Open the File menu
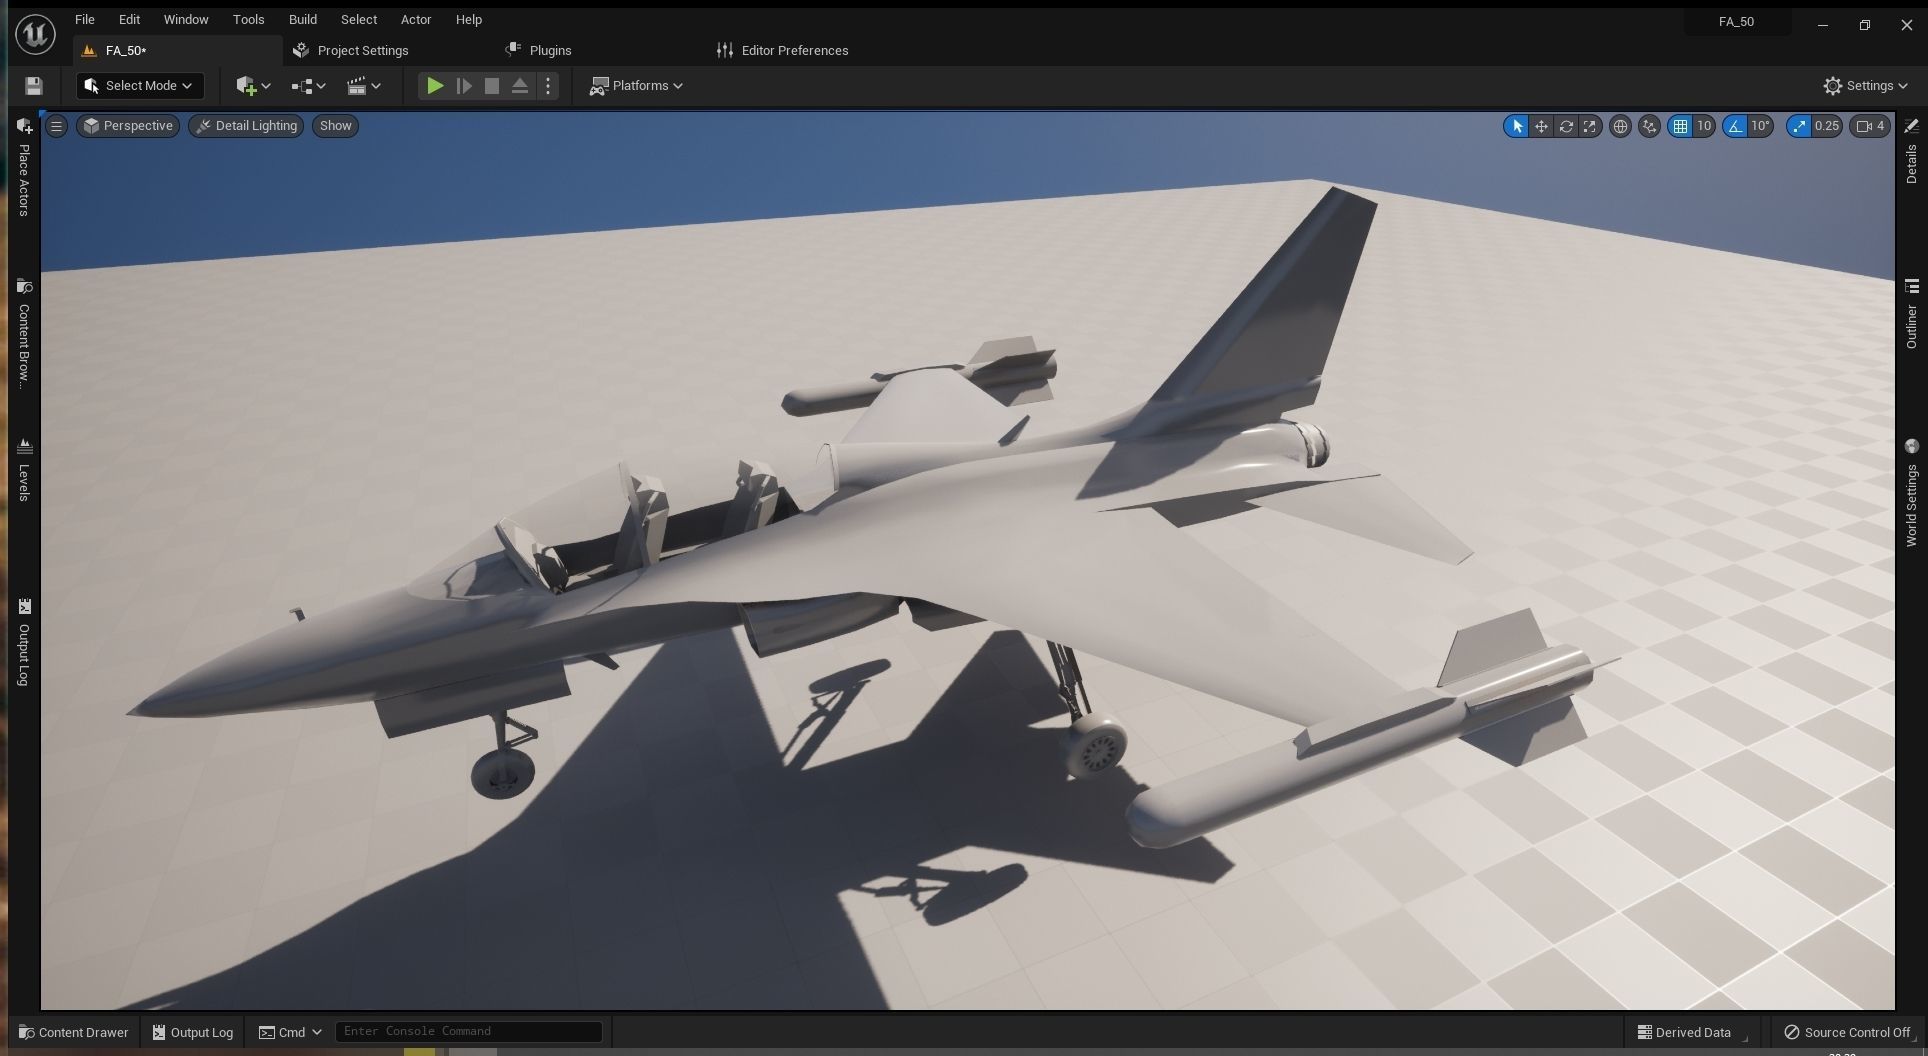 tap(85, 19)
